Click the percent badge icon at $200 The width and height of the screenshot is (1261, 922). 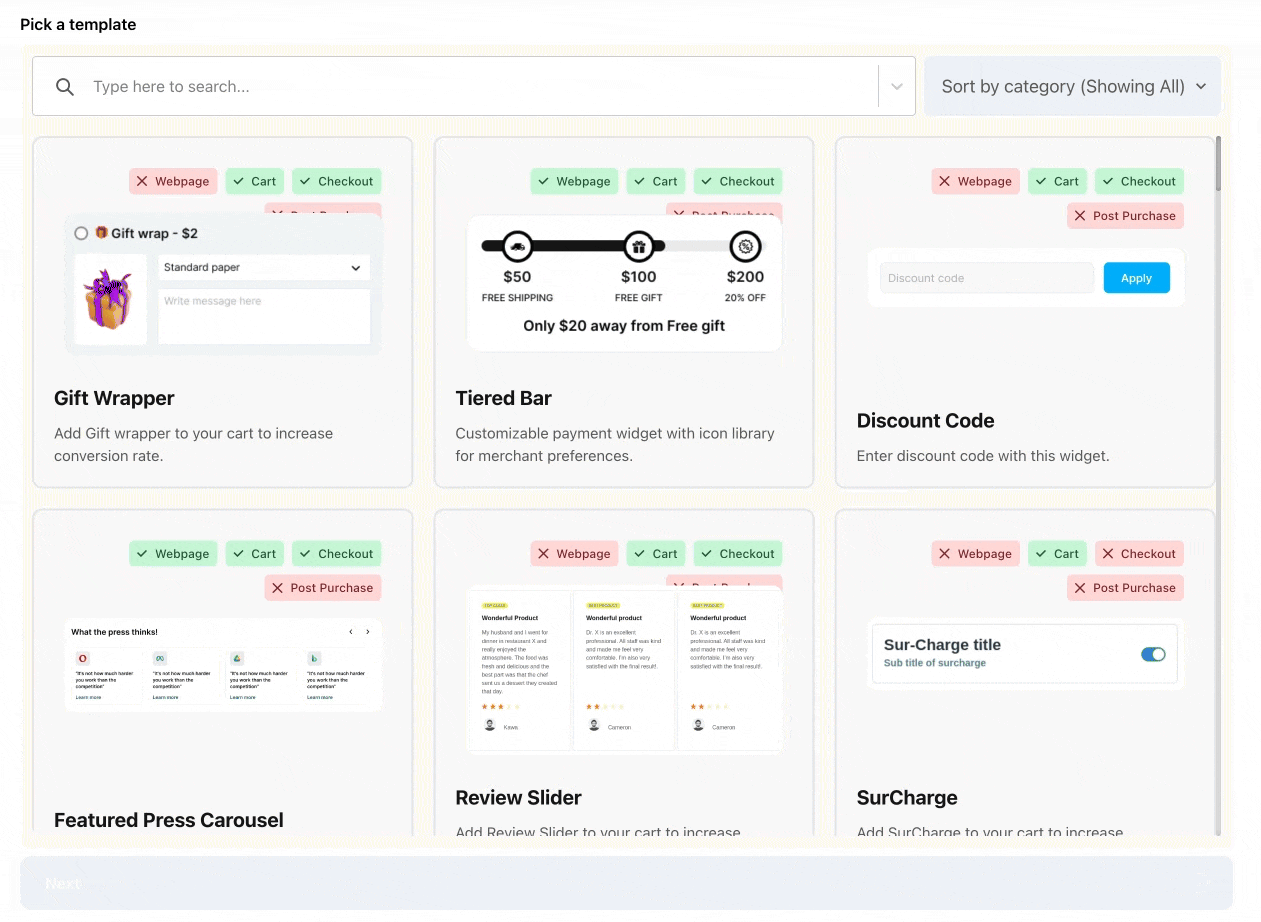pos(745,246)
